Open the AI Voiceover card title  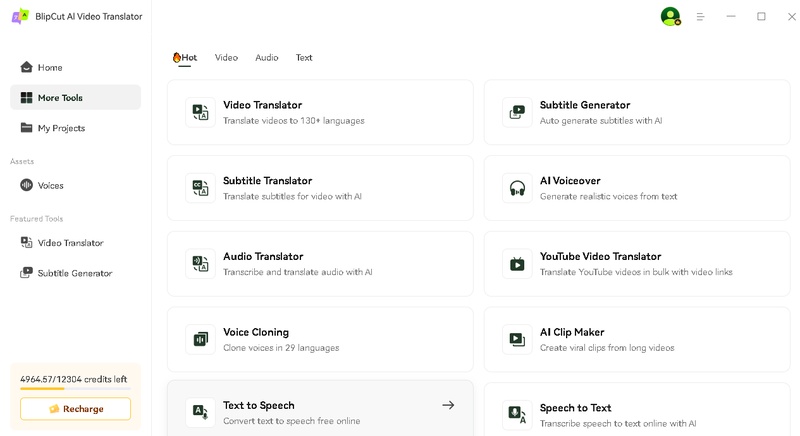coord(570,181)
